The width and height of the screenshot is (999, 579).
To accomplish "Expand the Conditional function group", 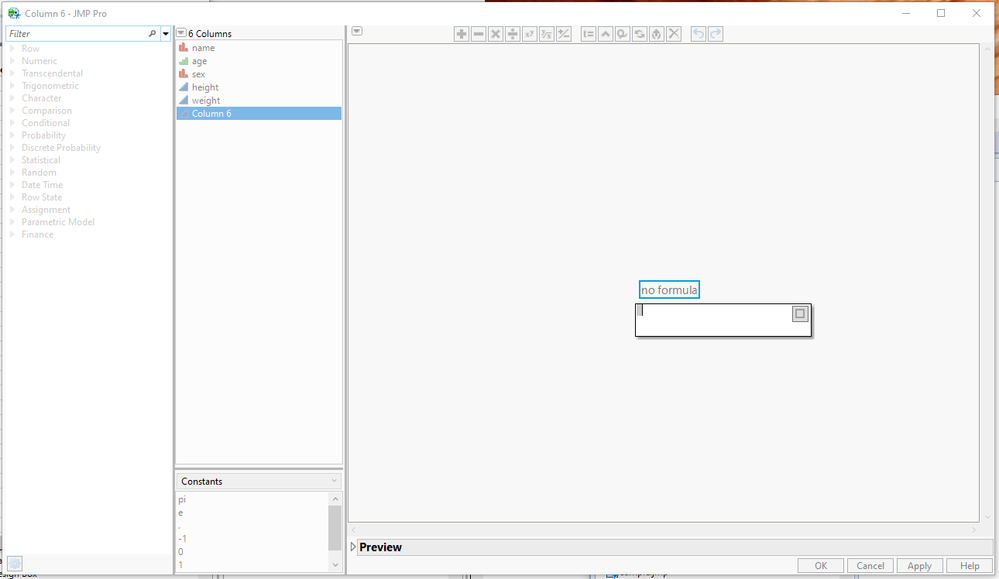I will pyautogui.click(x=12, y=123).
